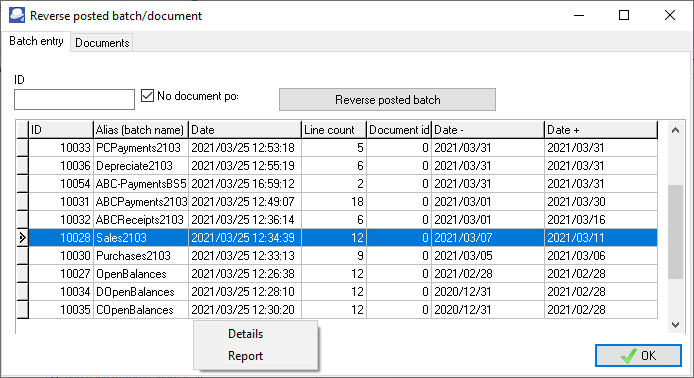Select the COpenBalances batch name
The height and width of the screenshot is (378, 694).
(x=141, y=310)
